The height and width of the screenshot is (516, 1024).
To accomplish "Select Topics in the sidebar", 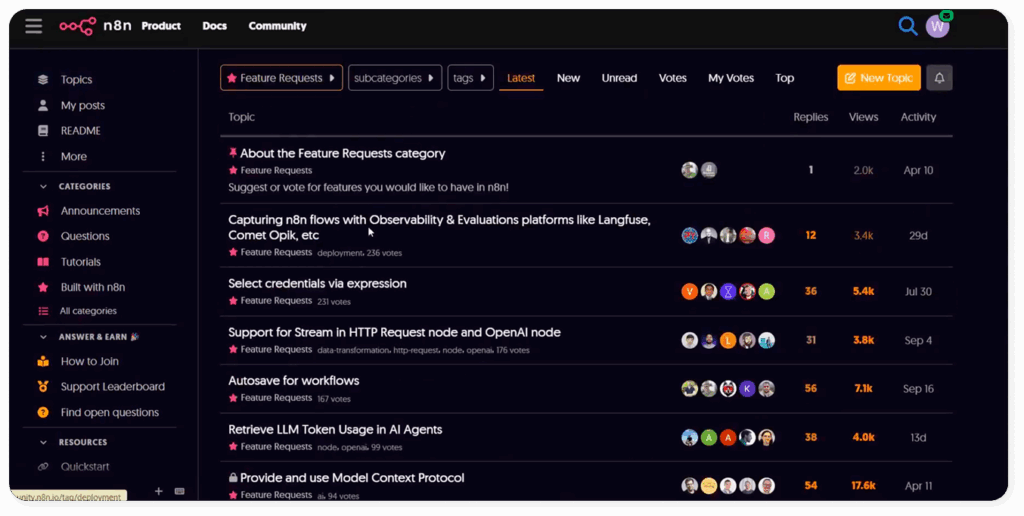I will pos(76,80).
